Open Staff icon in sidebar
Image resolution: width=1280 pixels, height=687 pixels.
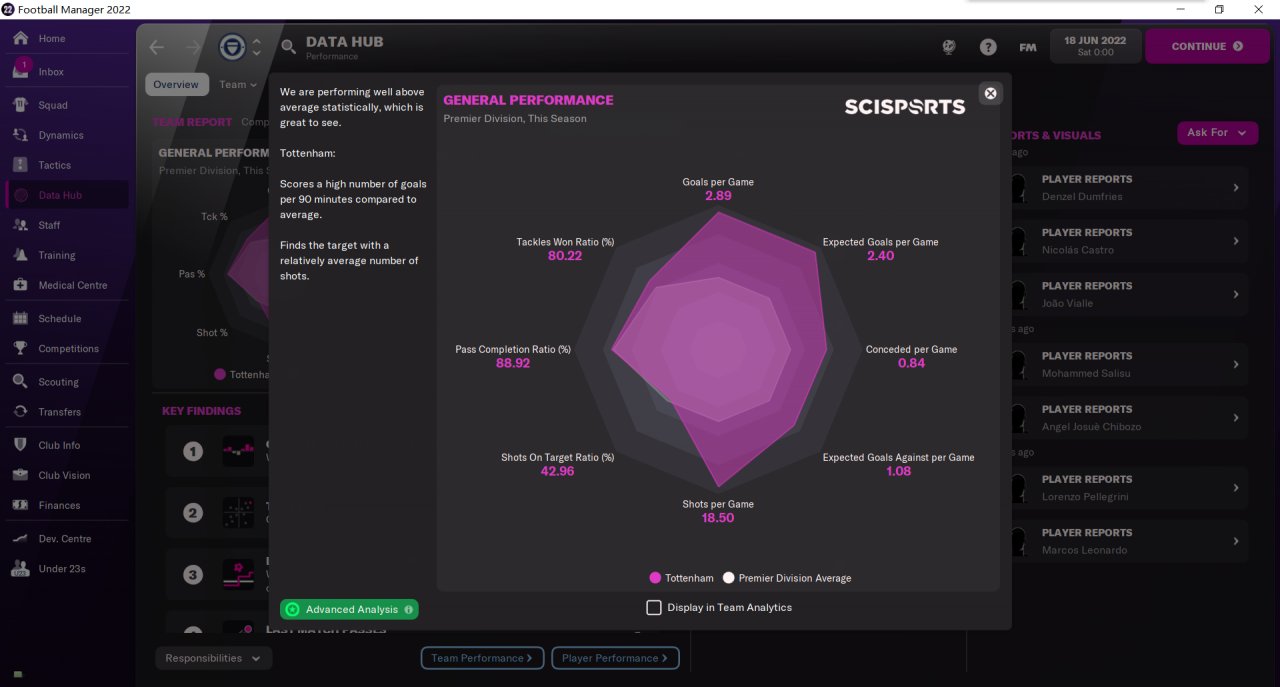(20, 225)
